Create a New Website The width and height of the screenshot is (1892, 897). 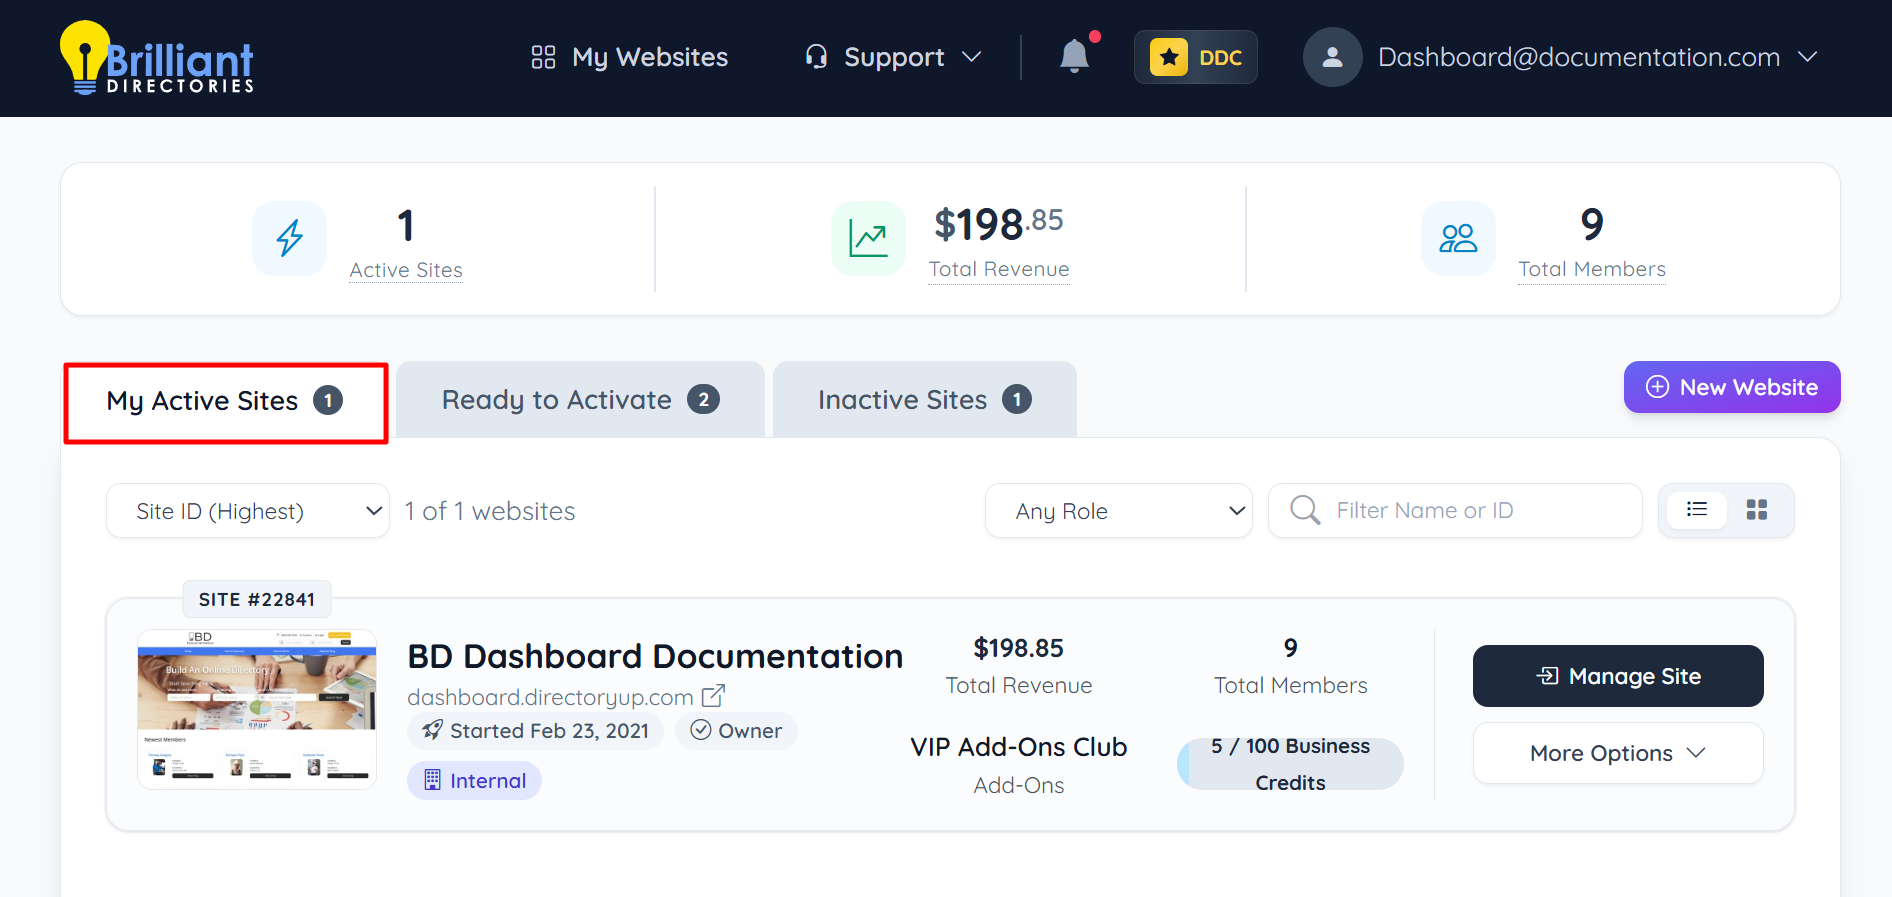(1732, 387)
